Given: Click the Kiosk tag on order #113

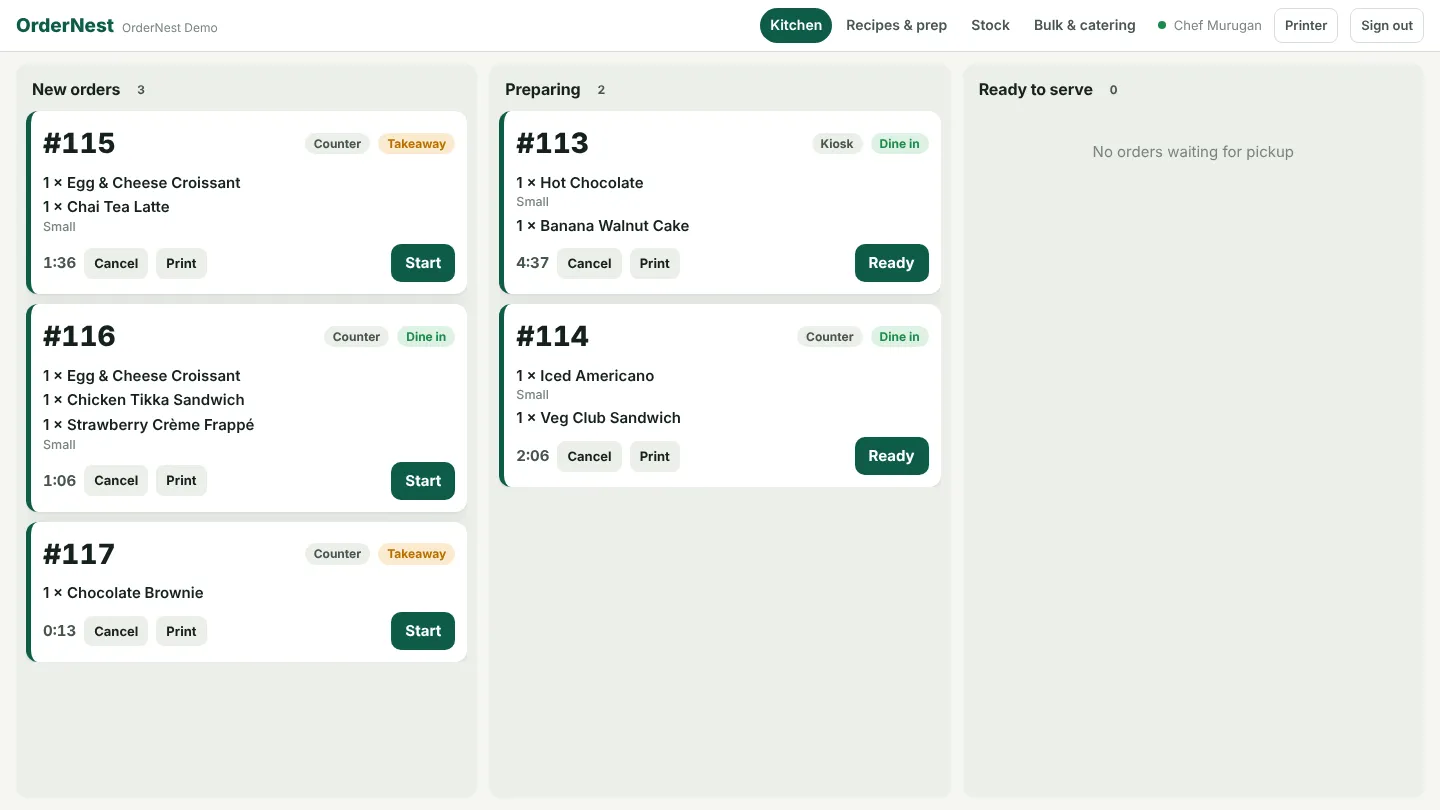Looking at the screenshot, I should tap(837, 144).
